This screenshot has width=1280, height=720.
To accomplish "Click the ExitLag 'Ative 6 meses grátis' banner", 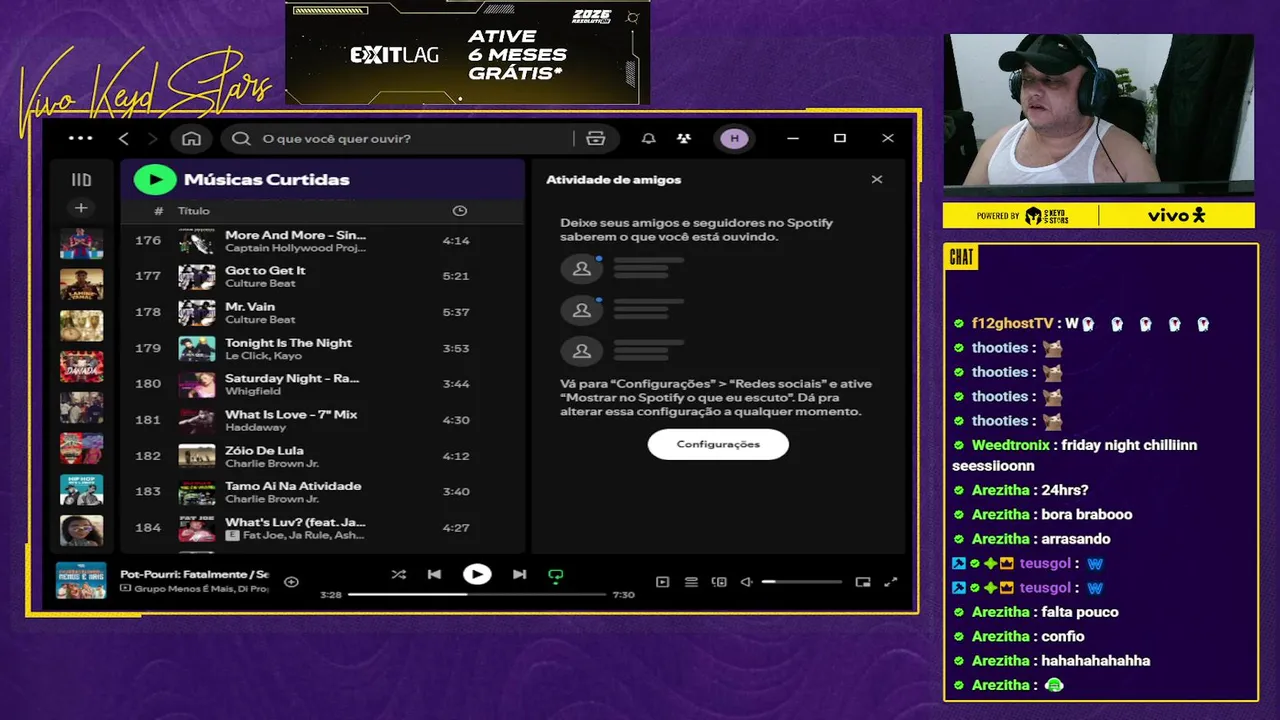I will [467, 53].
